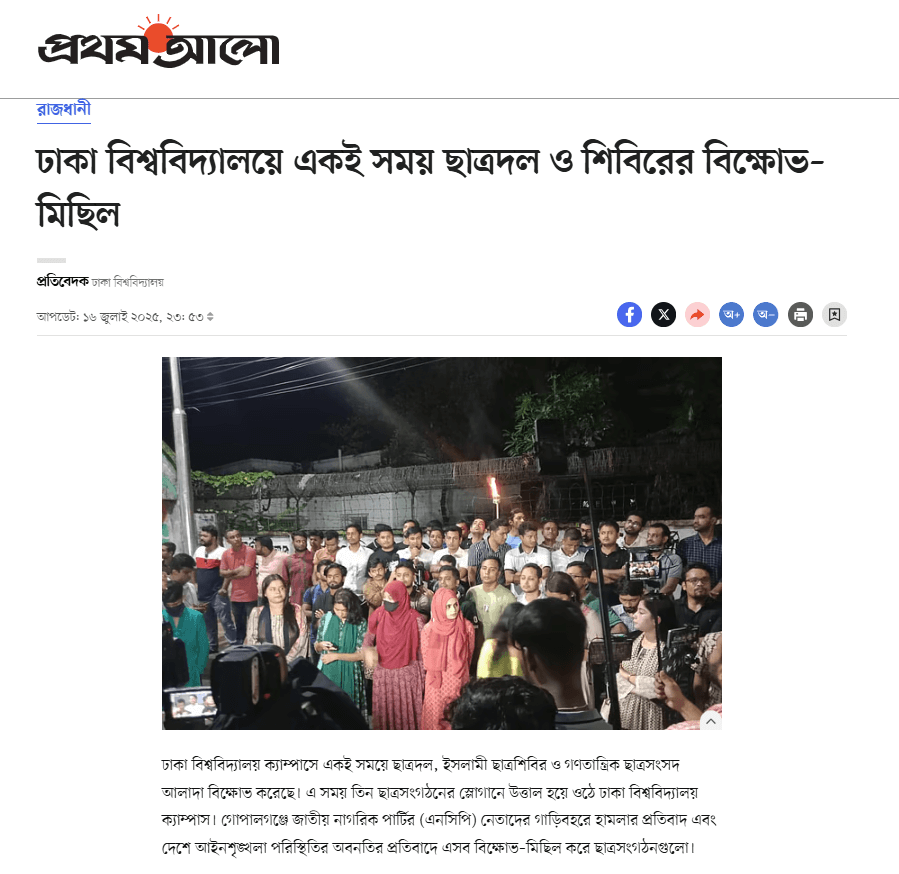Click the first paragraph of article text

point(439,806)
